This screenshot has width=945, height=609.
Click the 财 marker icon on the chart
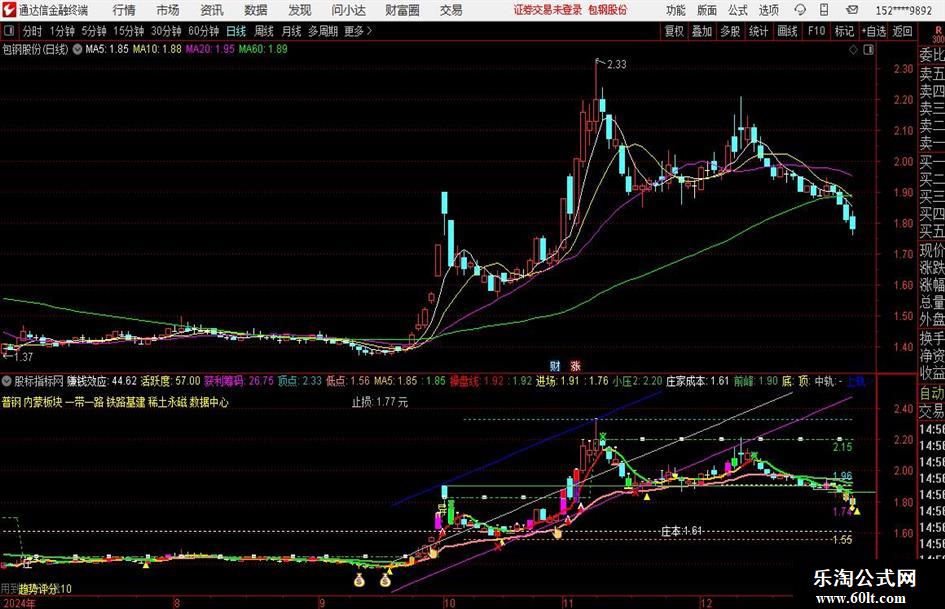coord(555,365)
